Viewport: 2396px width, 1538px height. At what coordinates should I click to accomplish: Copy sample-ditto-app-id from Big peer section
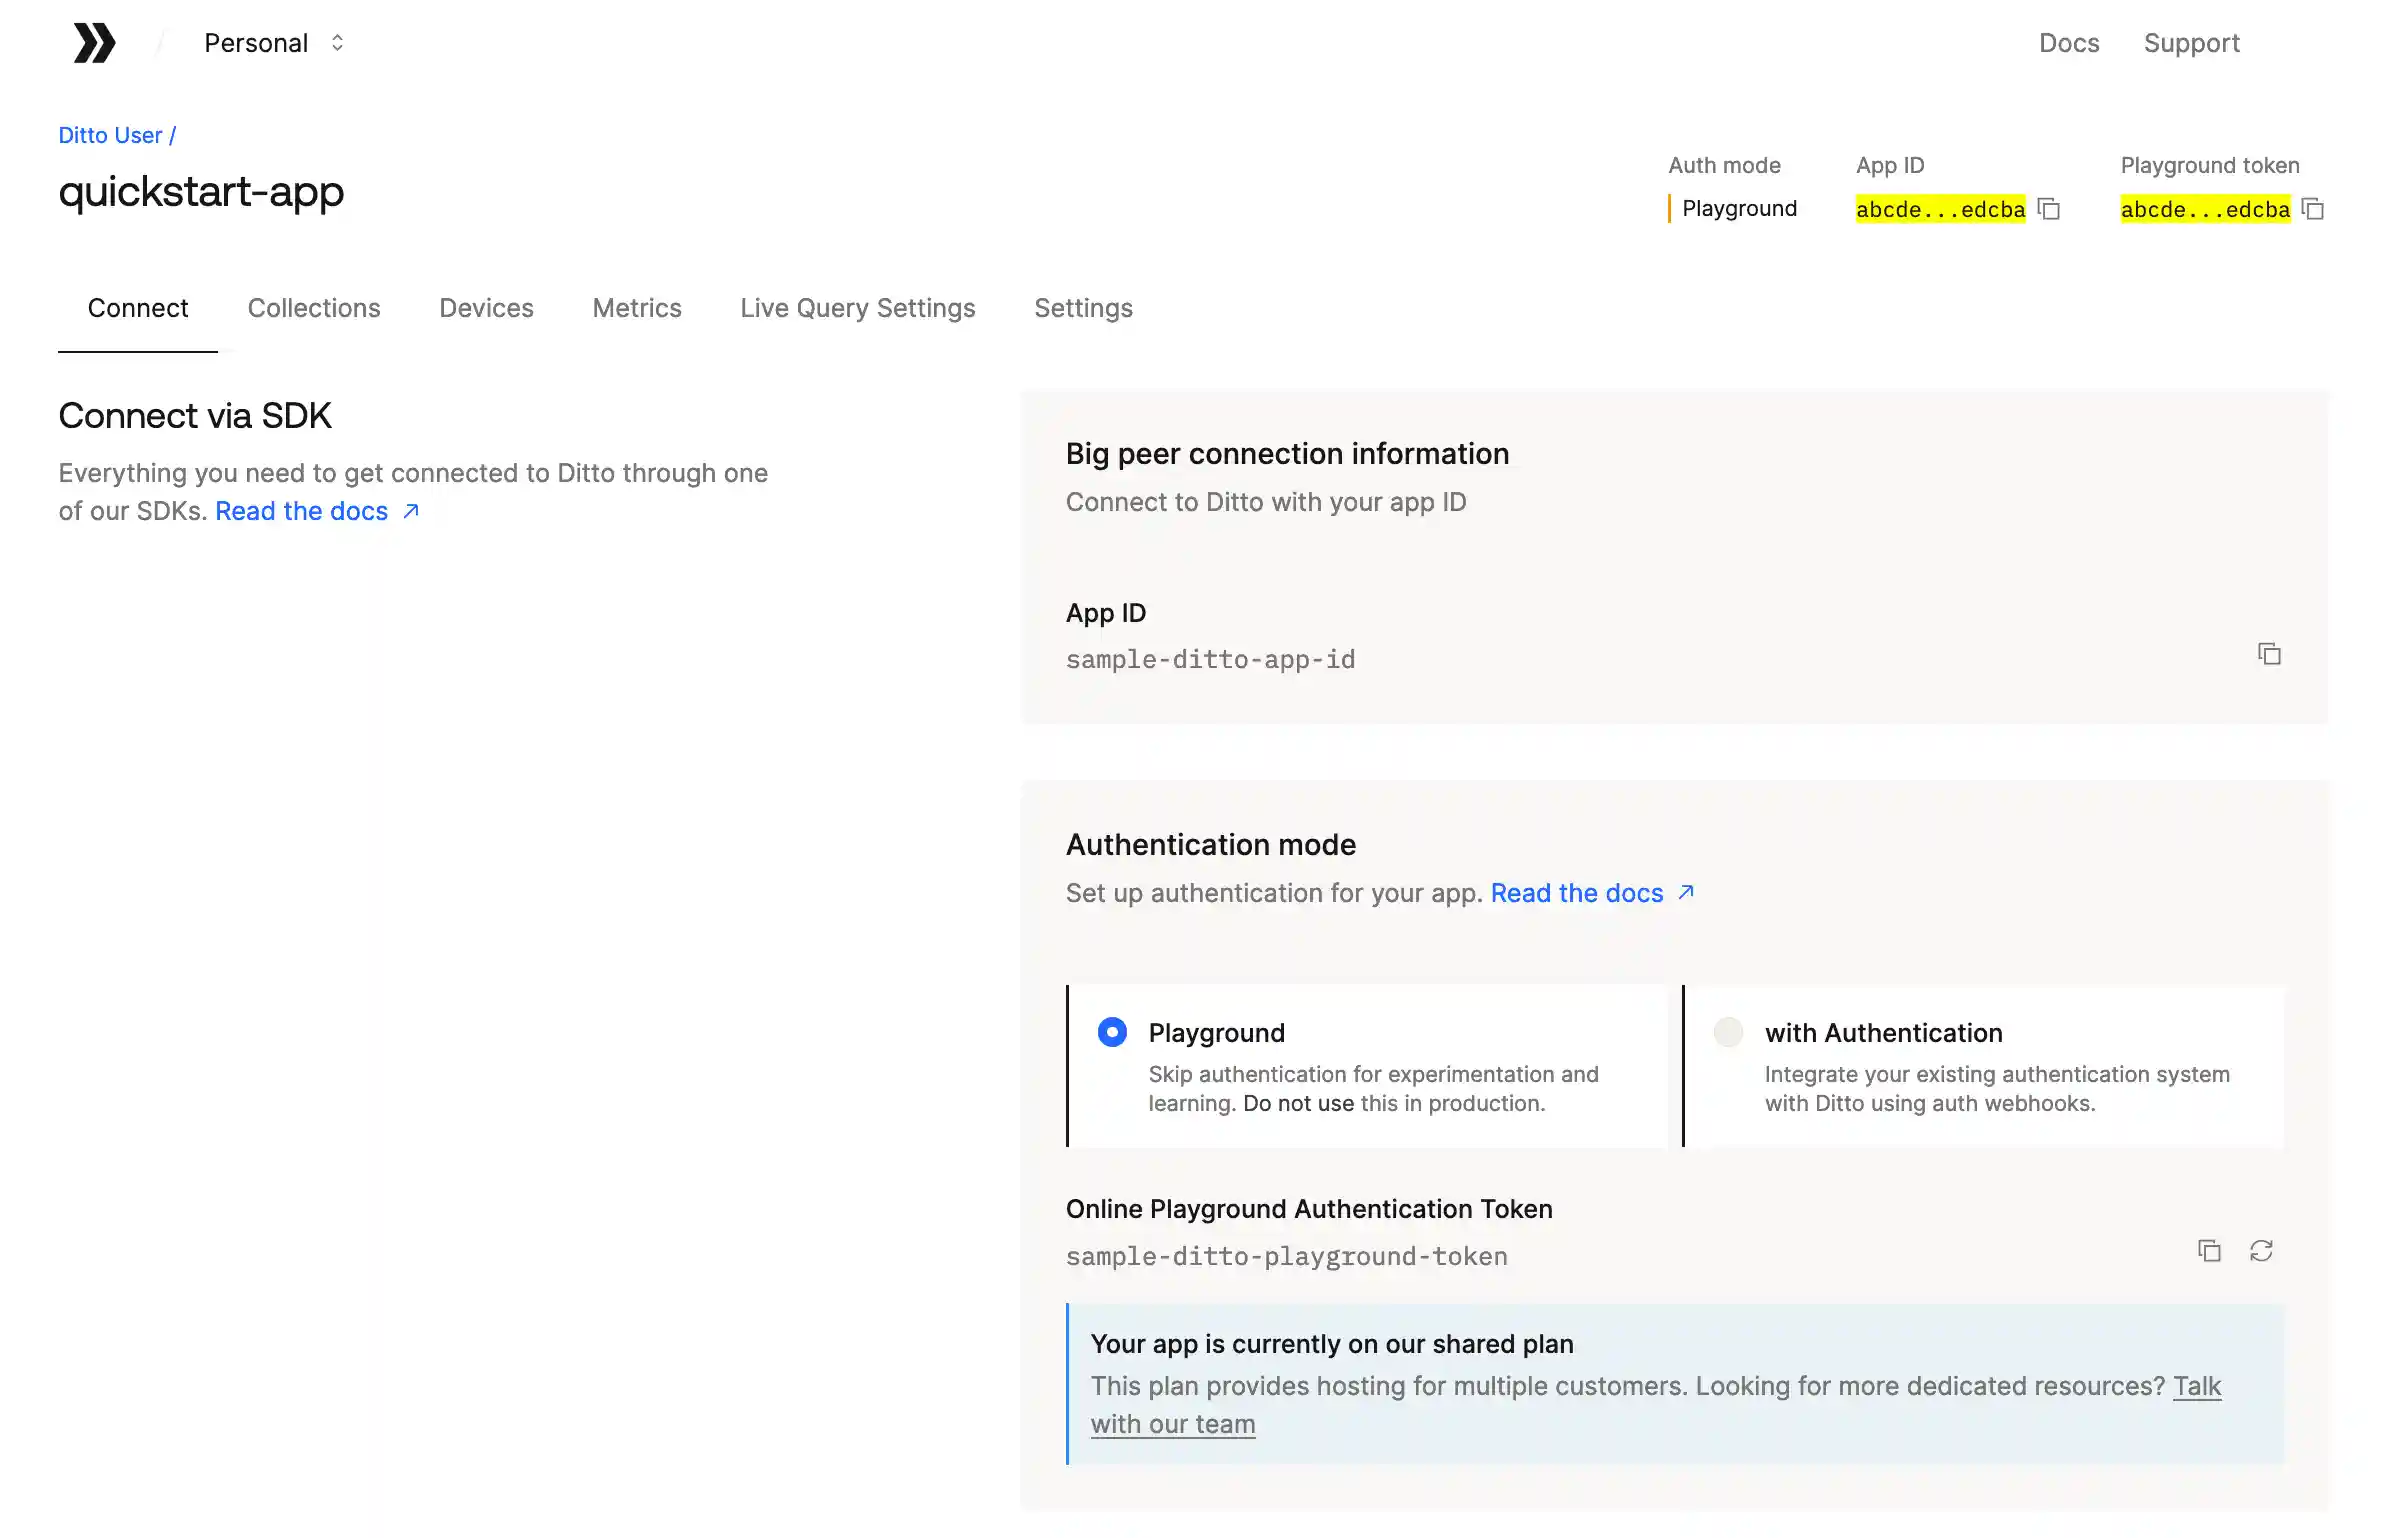coord(2269,654)
